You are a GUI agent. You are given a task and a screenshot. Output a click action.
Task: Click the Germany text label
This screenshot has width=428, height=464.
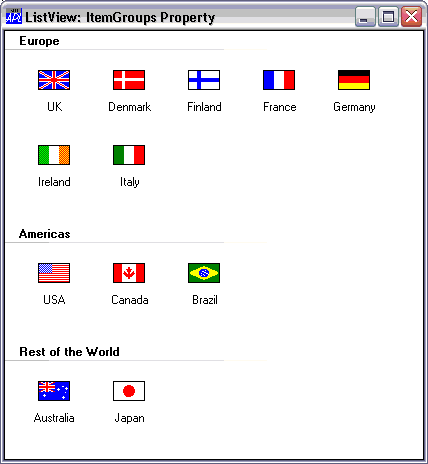(354, 107)
